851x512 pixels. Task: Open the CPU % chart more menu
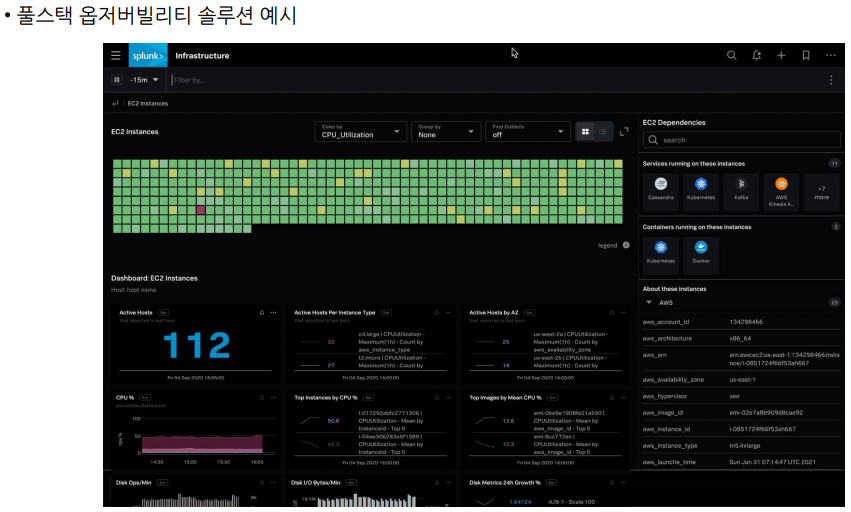click(274, 397)
